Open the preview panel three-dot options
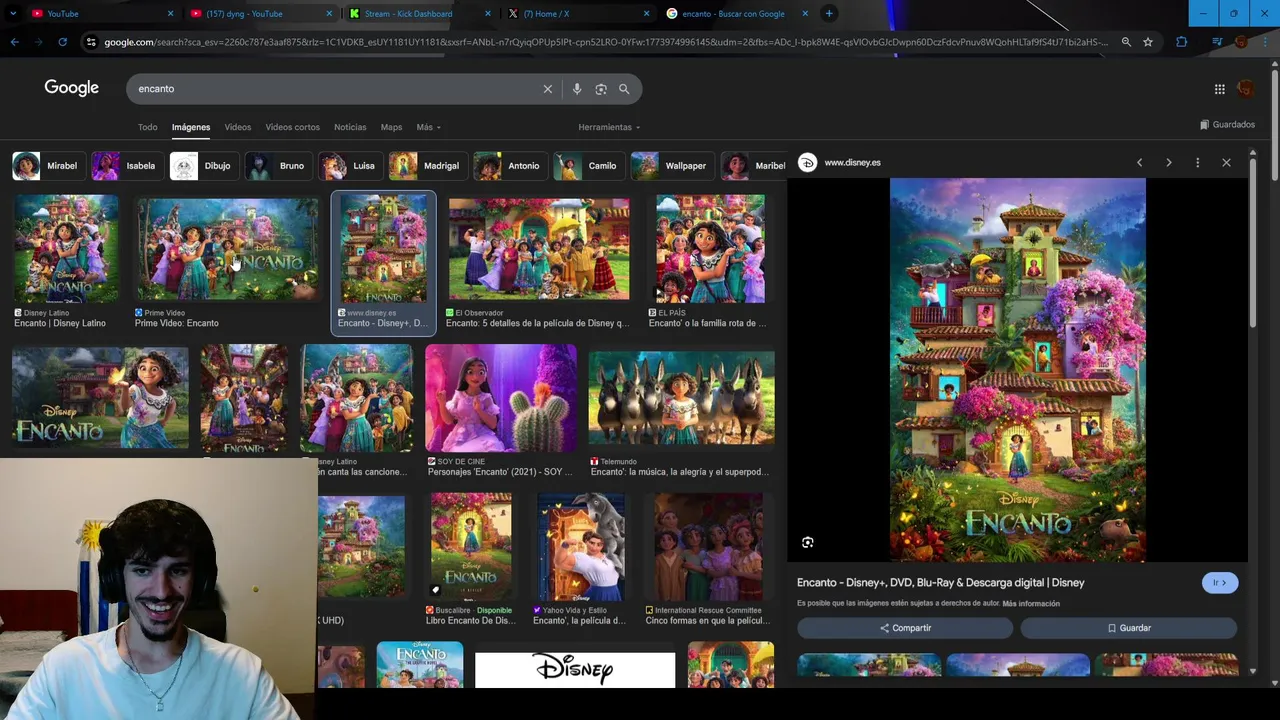1280x720 pixels. [1198, 162]
